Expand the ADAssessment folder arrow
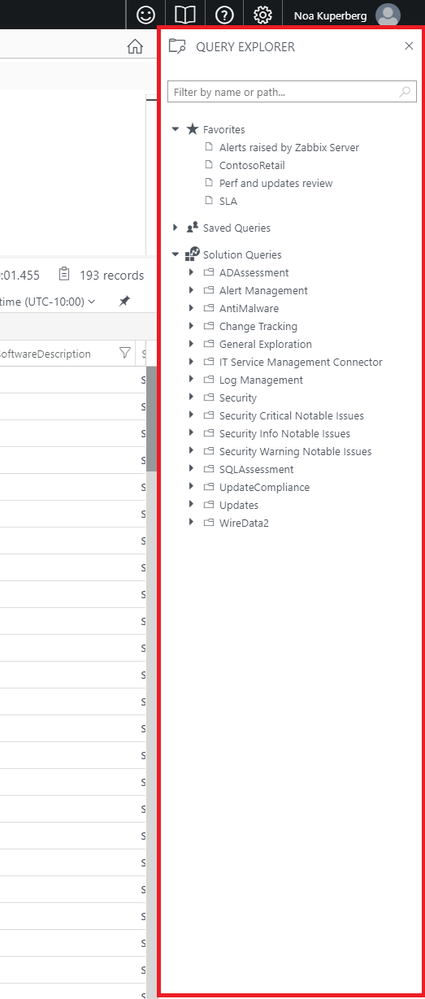Viewport: 425px width, 999px height. pyautogui.click(x=191, y=273)
